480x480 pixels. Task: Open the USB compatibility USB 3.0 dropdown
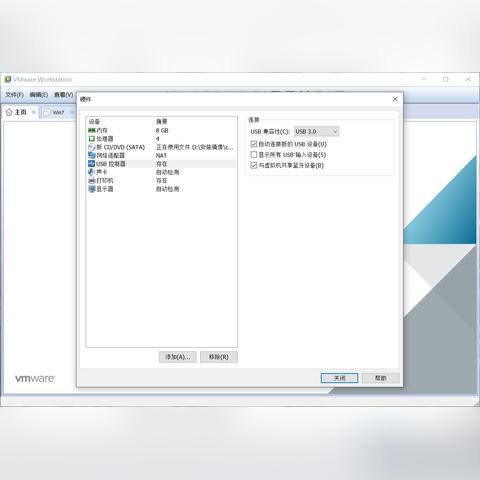tap(316, 132)
